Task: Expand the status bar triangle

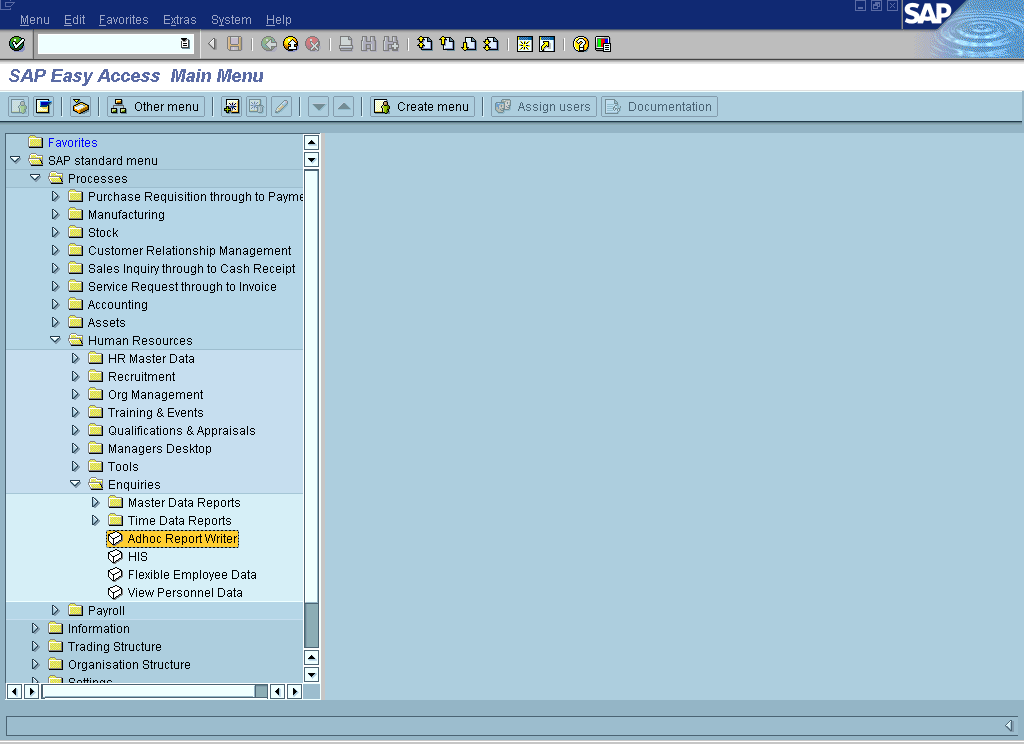Action: 1008,725
